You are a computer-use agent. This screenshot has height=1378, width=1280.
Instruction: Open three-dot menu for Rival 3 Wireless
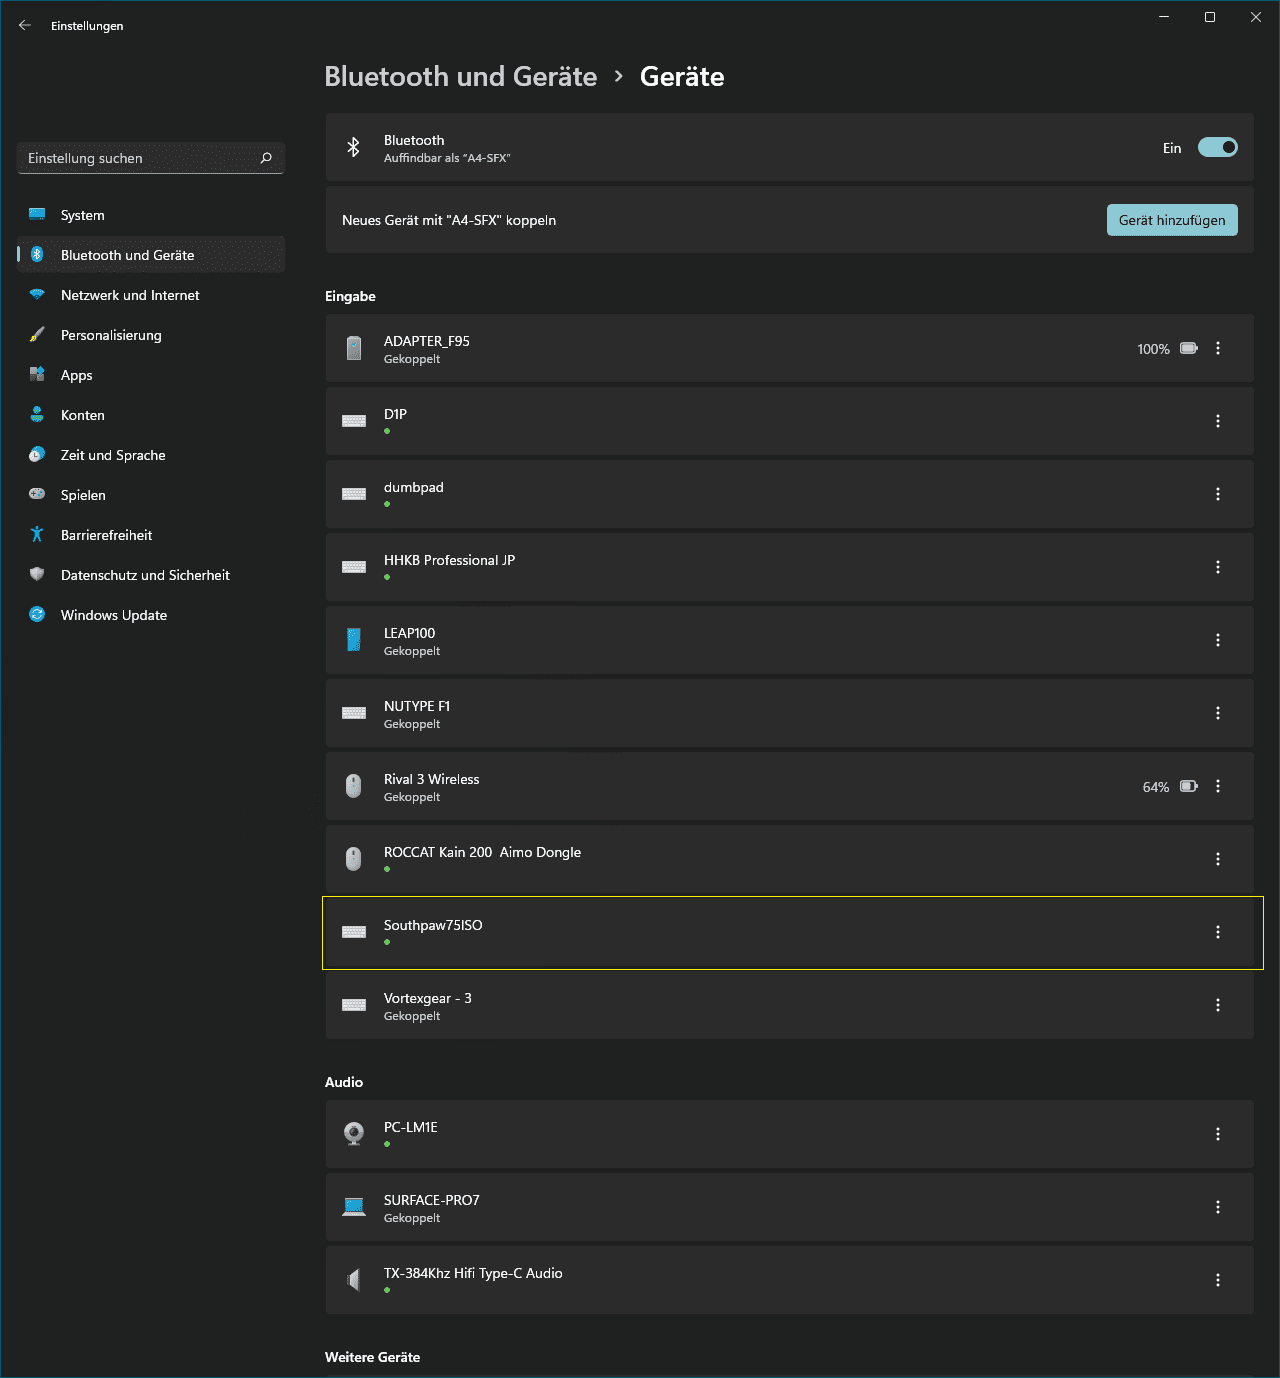[x=1218, y=786]
